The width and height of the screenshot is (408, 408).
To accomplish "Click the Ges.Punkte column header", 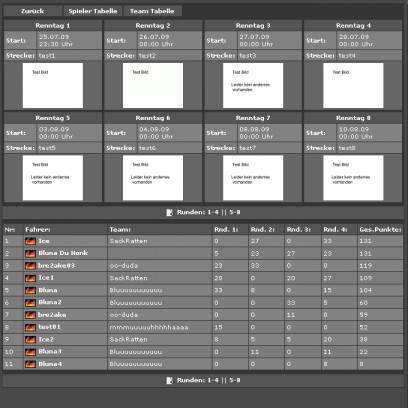I will [380, 230].
